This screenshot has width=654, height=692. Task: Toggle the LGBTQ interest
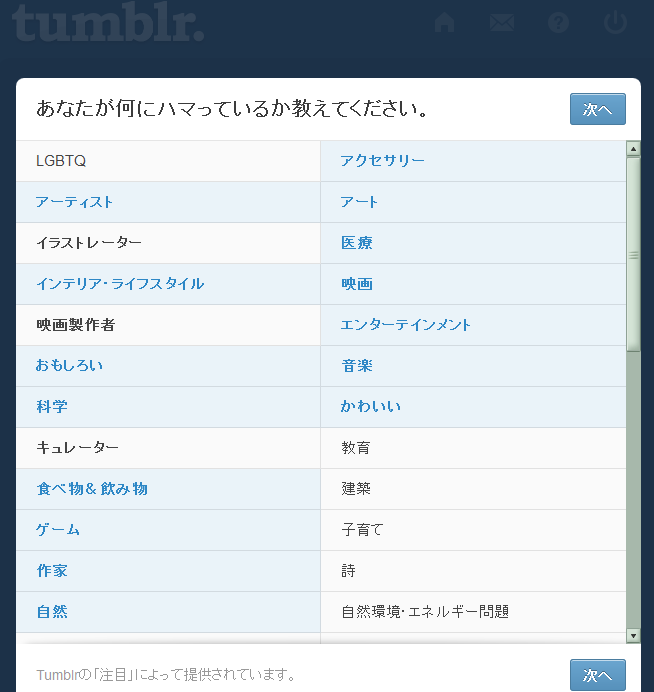pyautogui.click(x=168, y=161)
